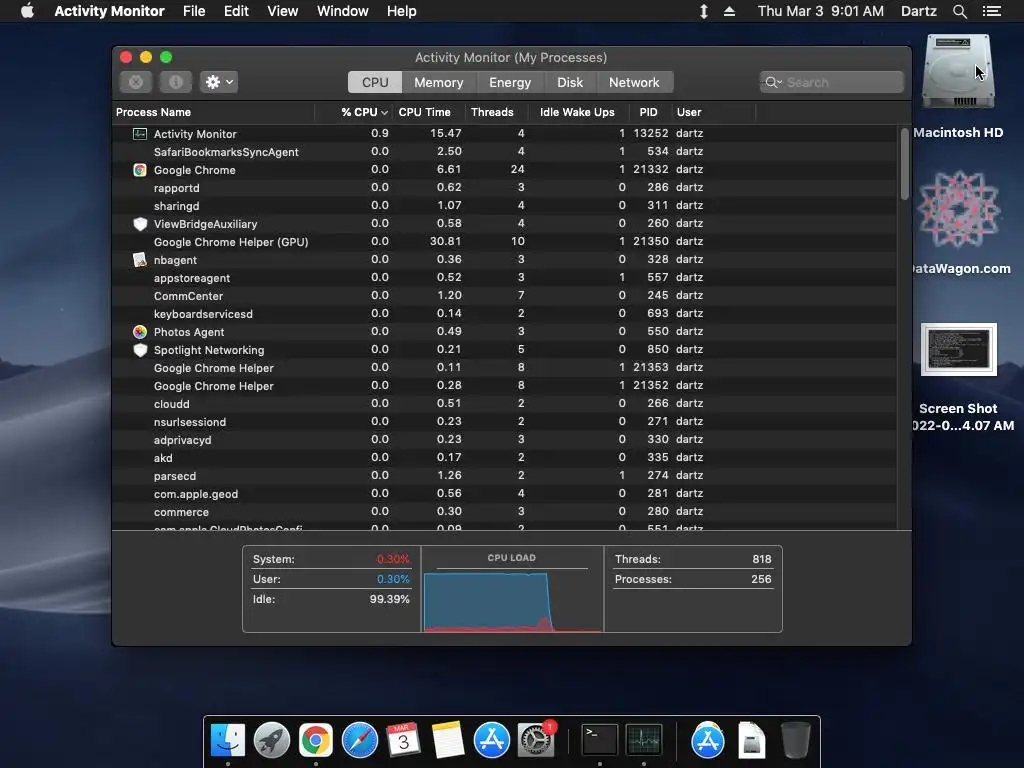The width and height of the screenshot is (1024, 768).
Task: Switch to the Energy tab
Action: pos(509,82)
